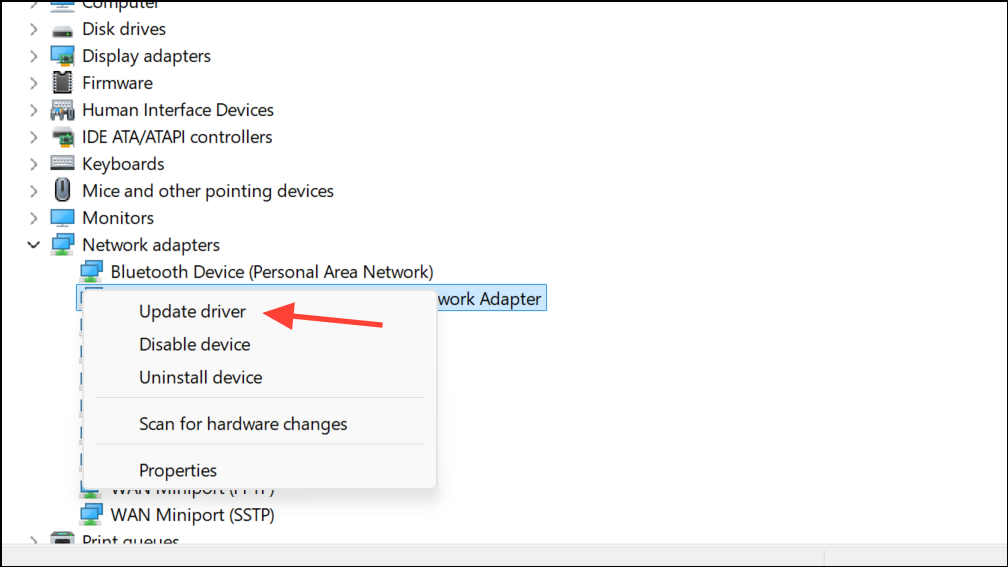
Task: Click the mouse icon for pointing devices
Action: click(62, 191)
